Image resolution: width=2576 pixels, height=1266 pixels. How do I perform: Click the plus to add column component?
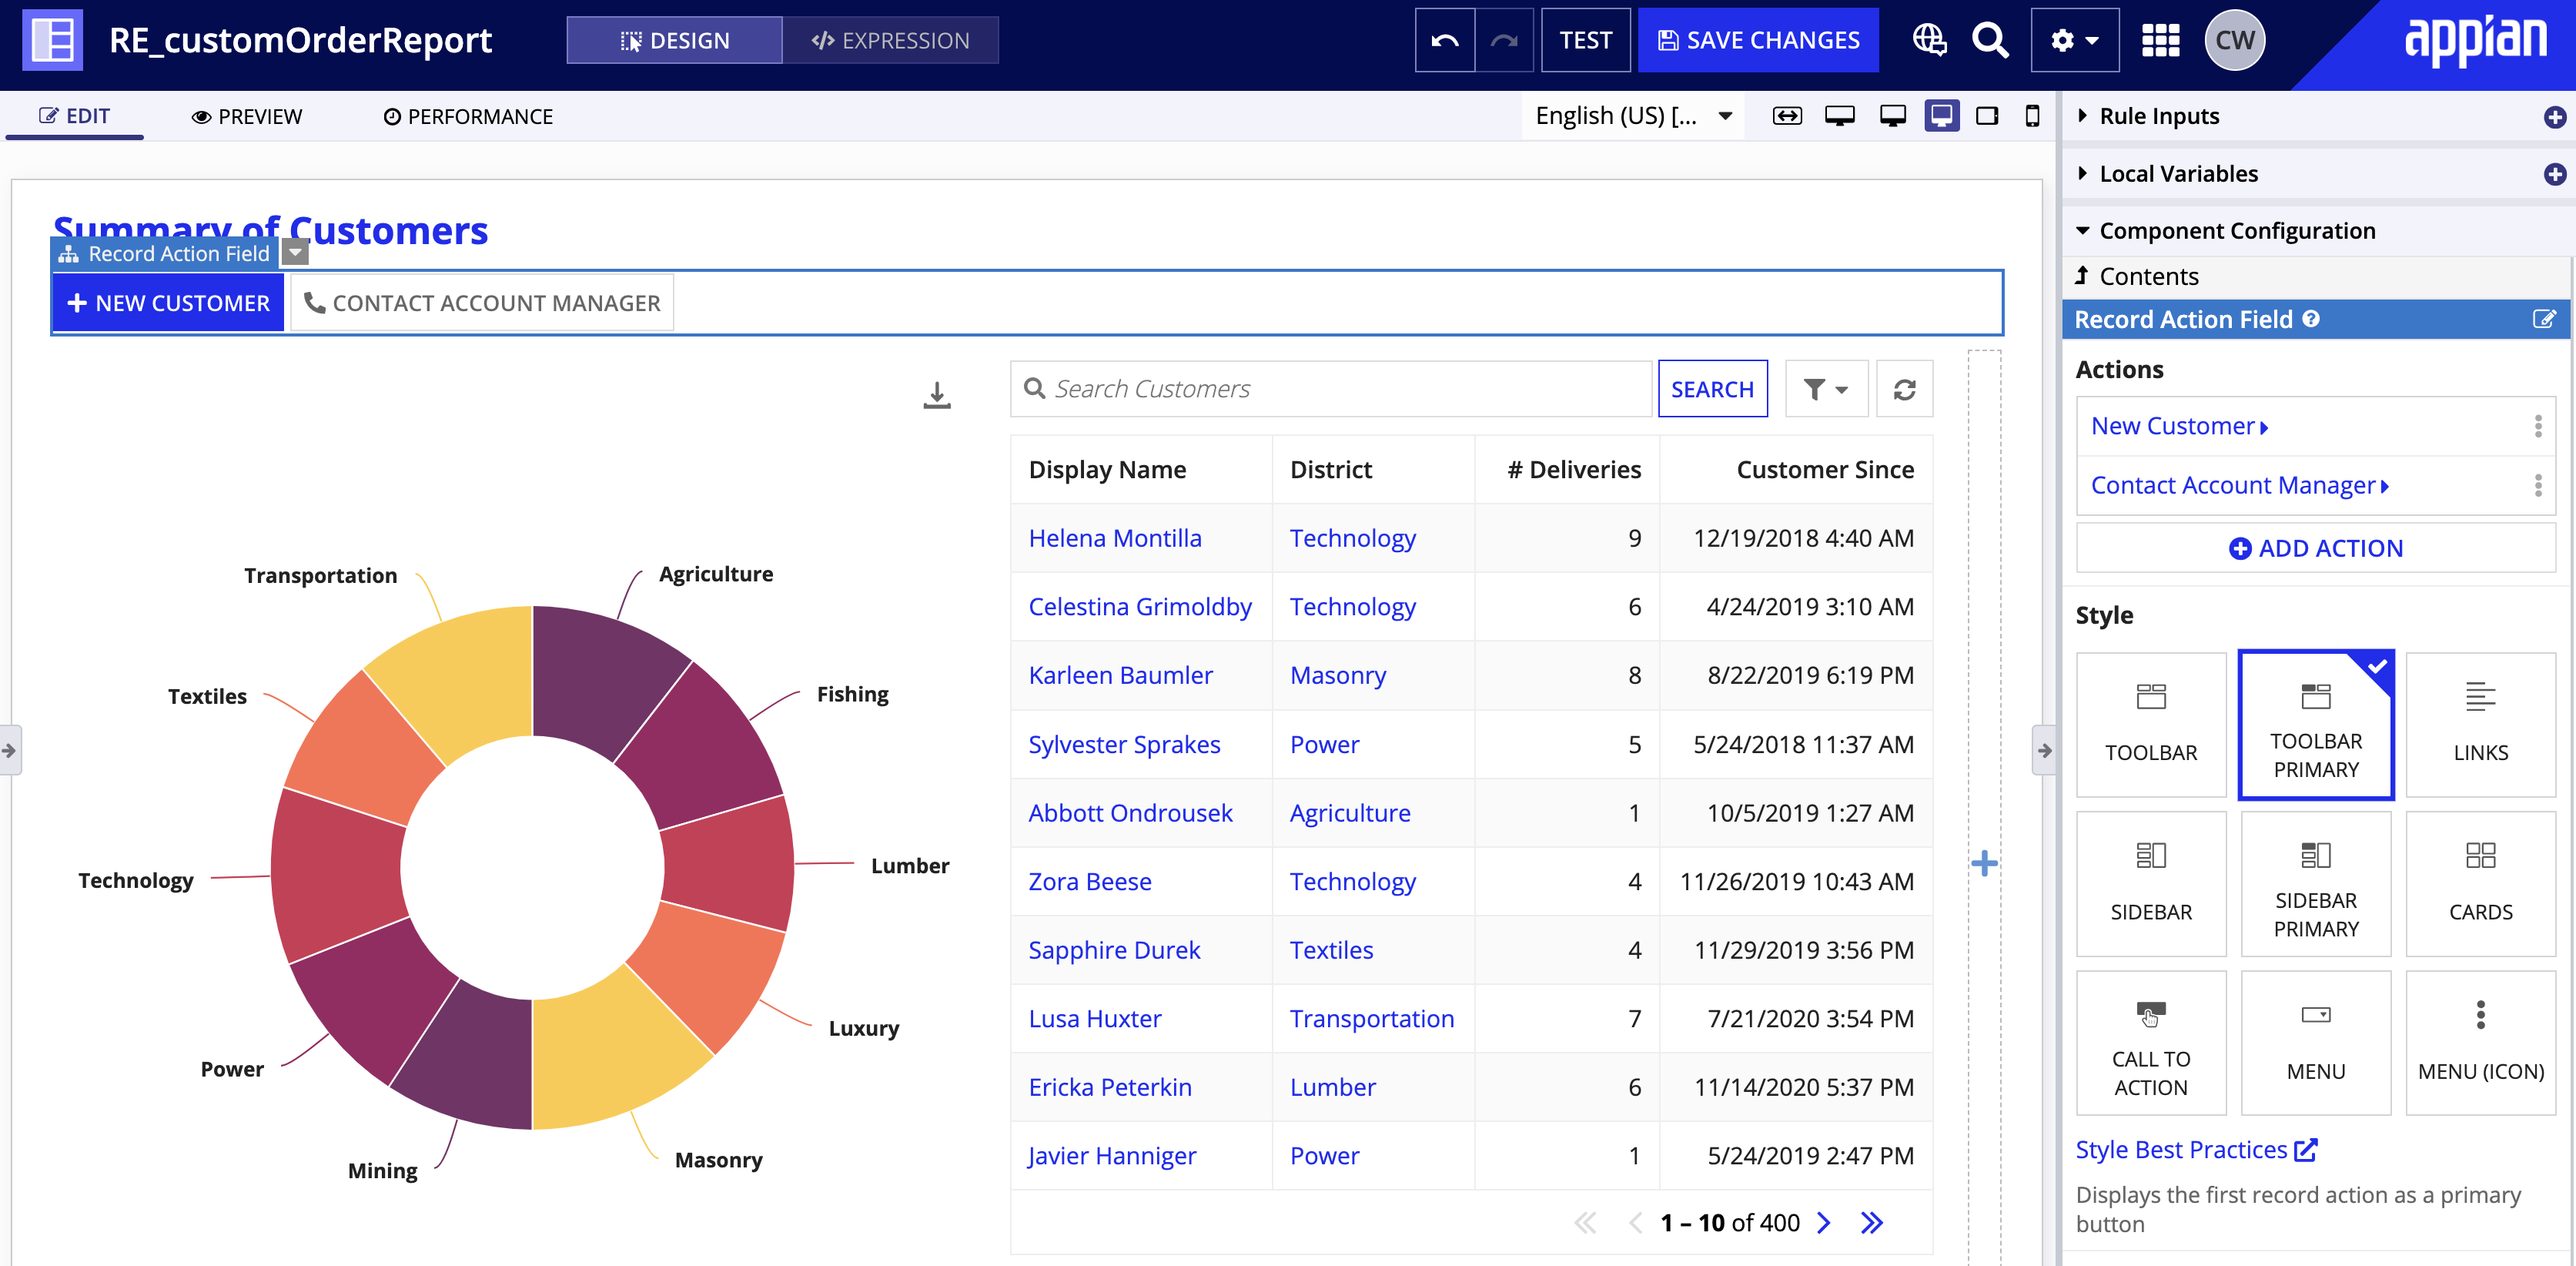click(1984, 863)
